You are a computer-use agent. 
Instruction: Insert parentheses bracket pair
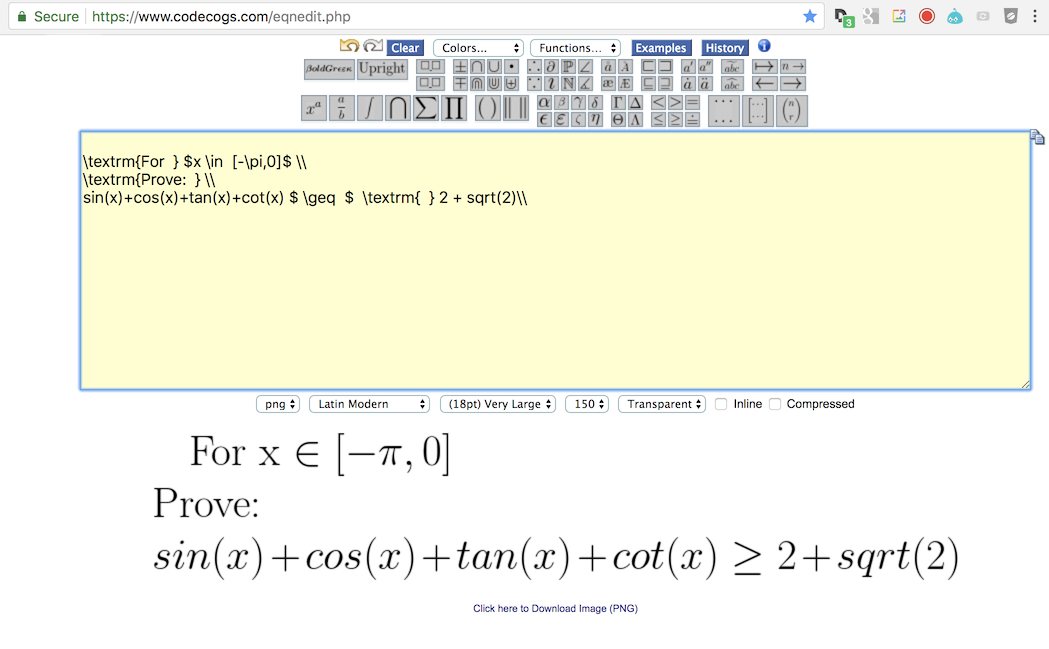pyautogui.click(x=487, y=108)
